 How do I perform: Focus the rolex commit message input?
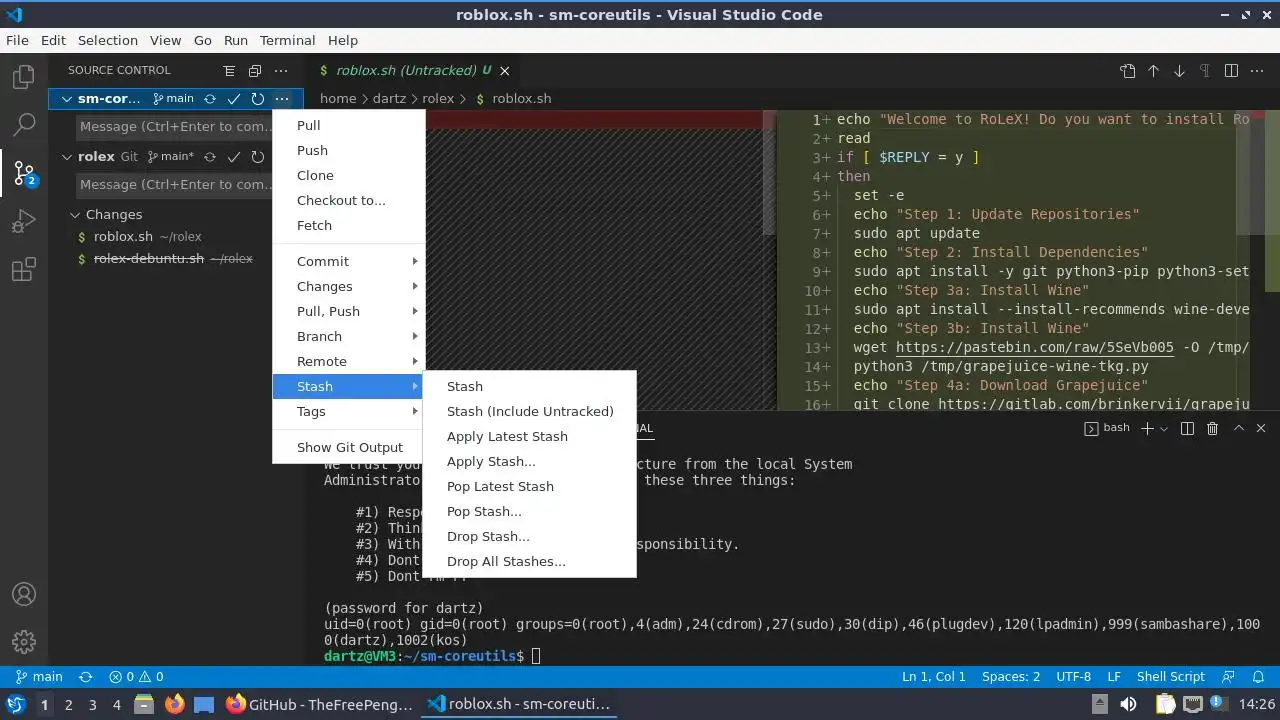[x=176, y=185]
